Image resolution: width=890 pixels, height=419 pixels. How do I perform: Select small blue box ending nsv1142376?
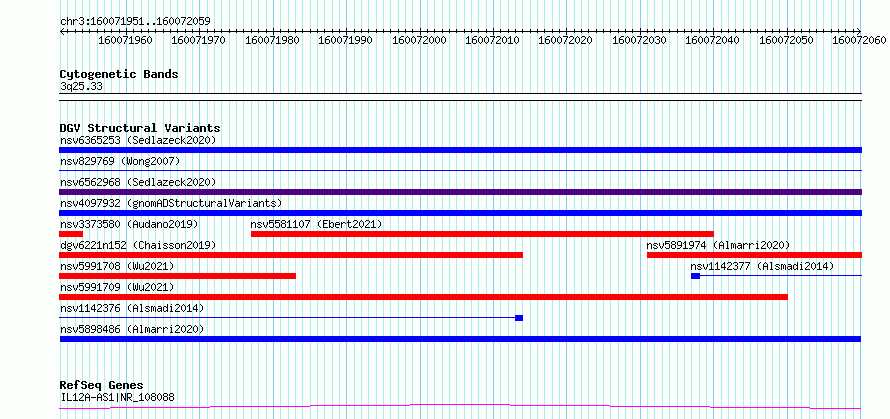[x=519, y=318]
